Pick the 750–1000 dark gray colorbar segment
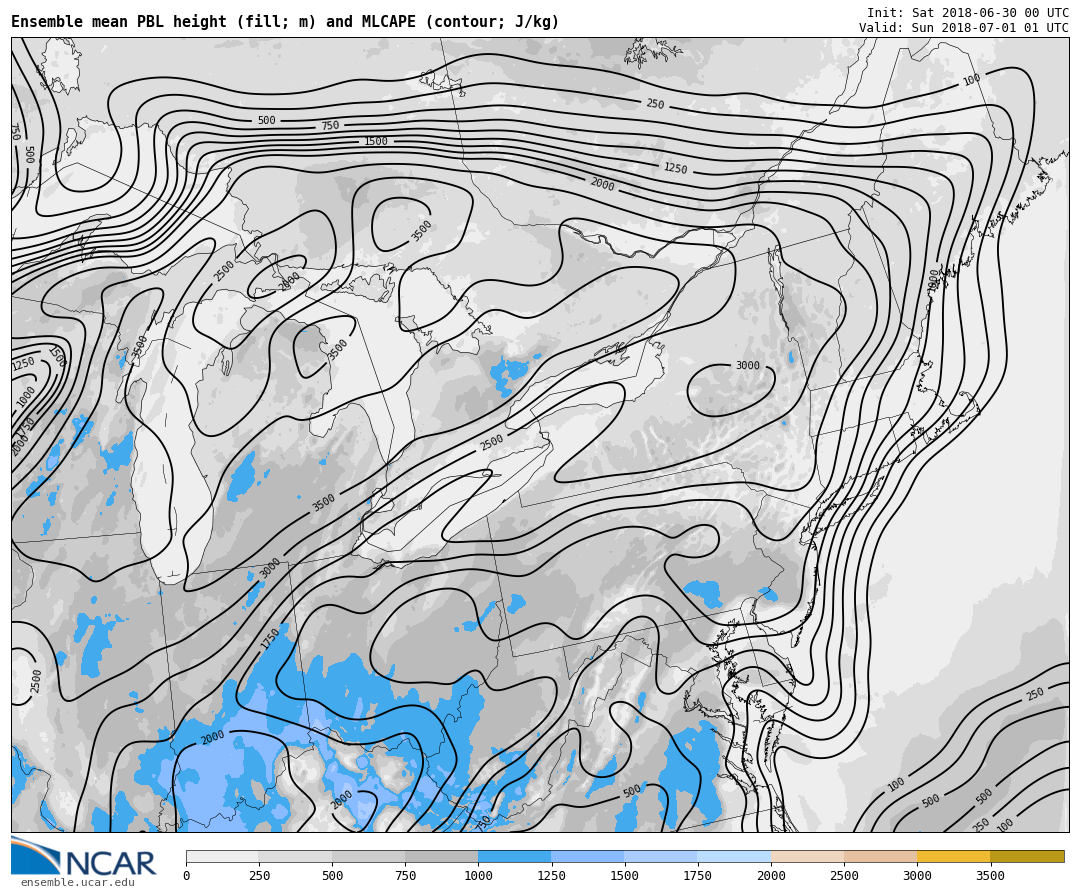The image size is (1080, 895). 442,856
